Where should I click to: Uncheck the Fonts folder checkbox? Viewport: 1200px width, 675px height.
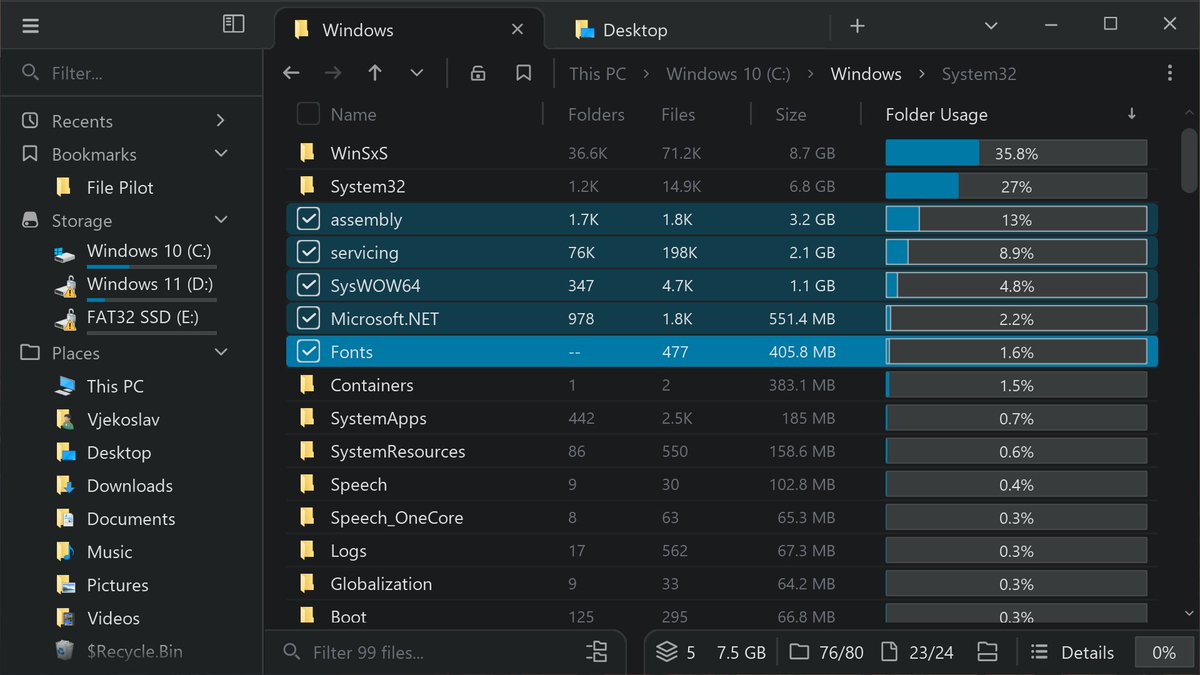click(308, 352)
